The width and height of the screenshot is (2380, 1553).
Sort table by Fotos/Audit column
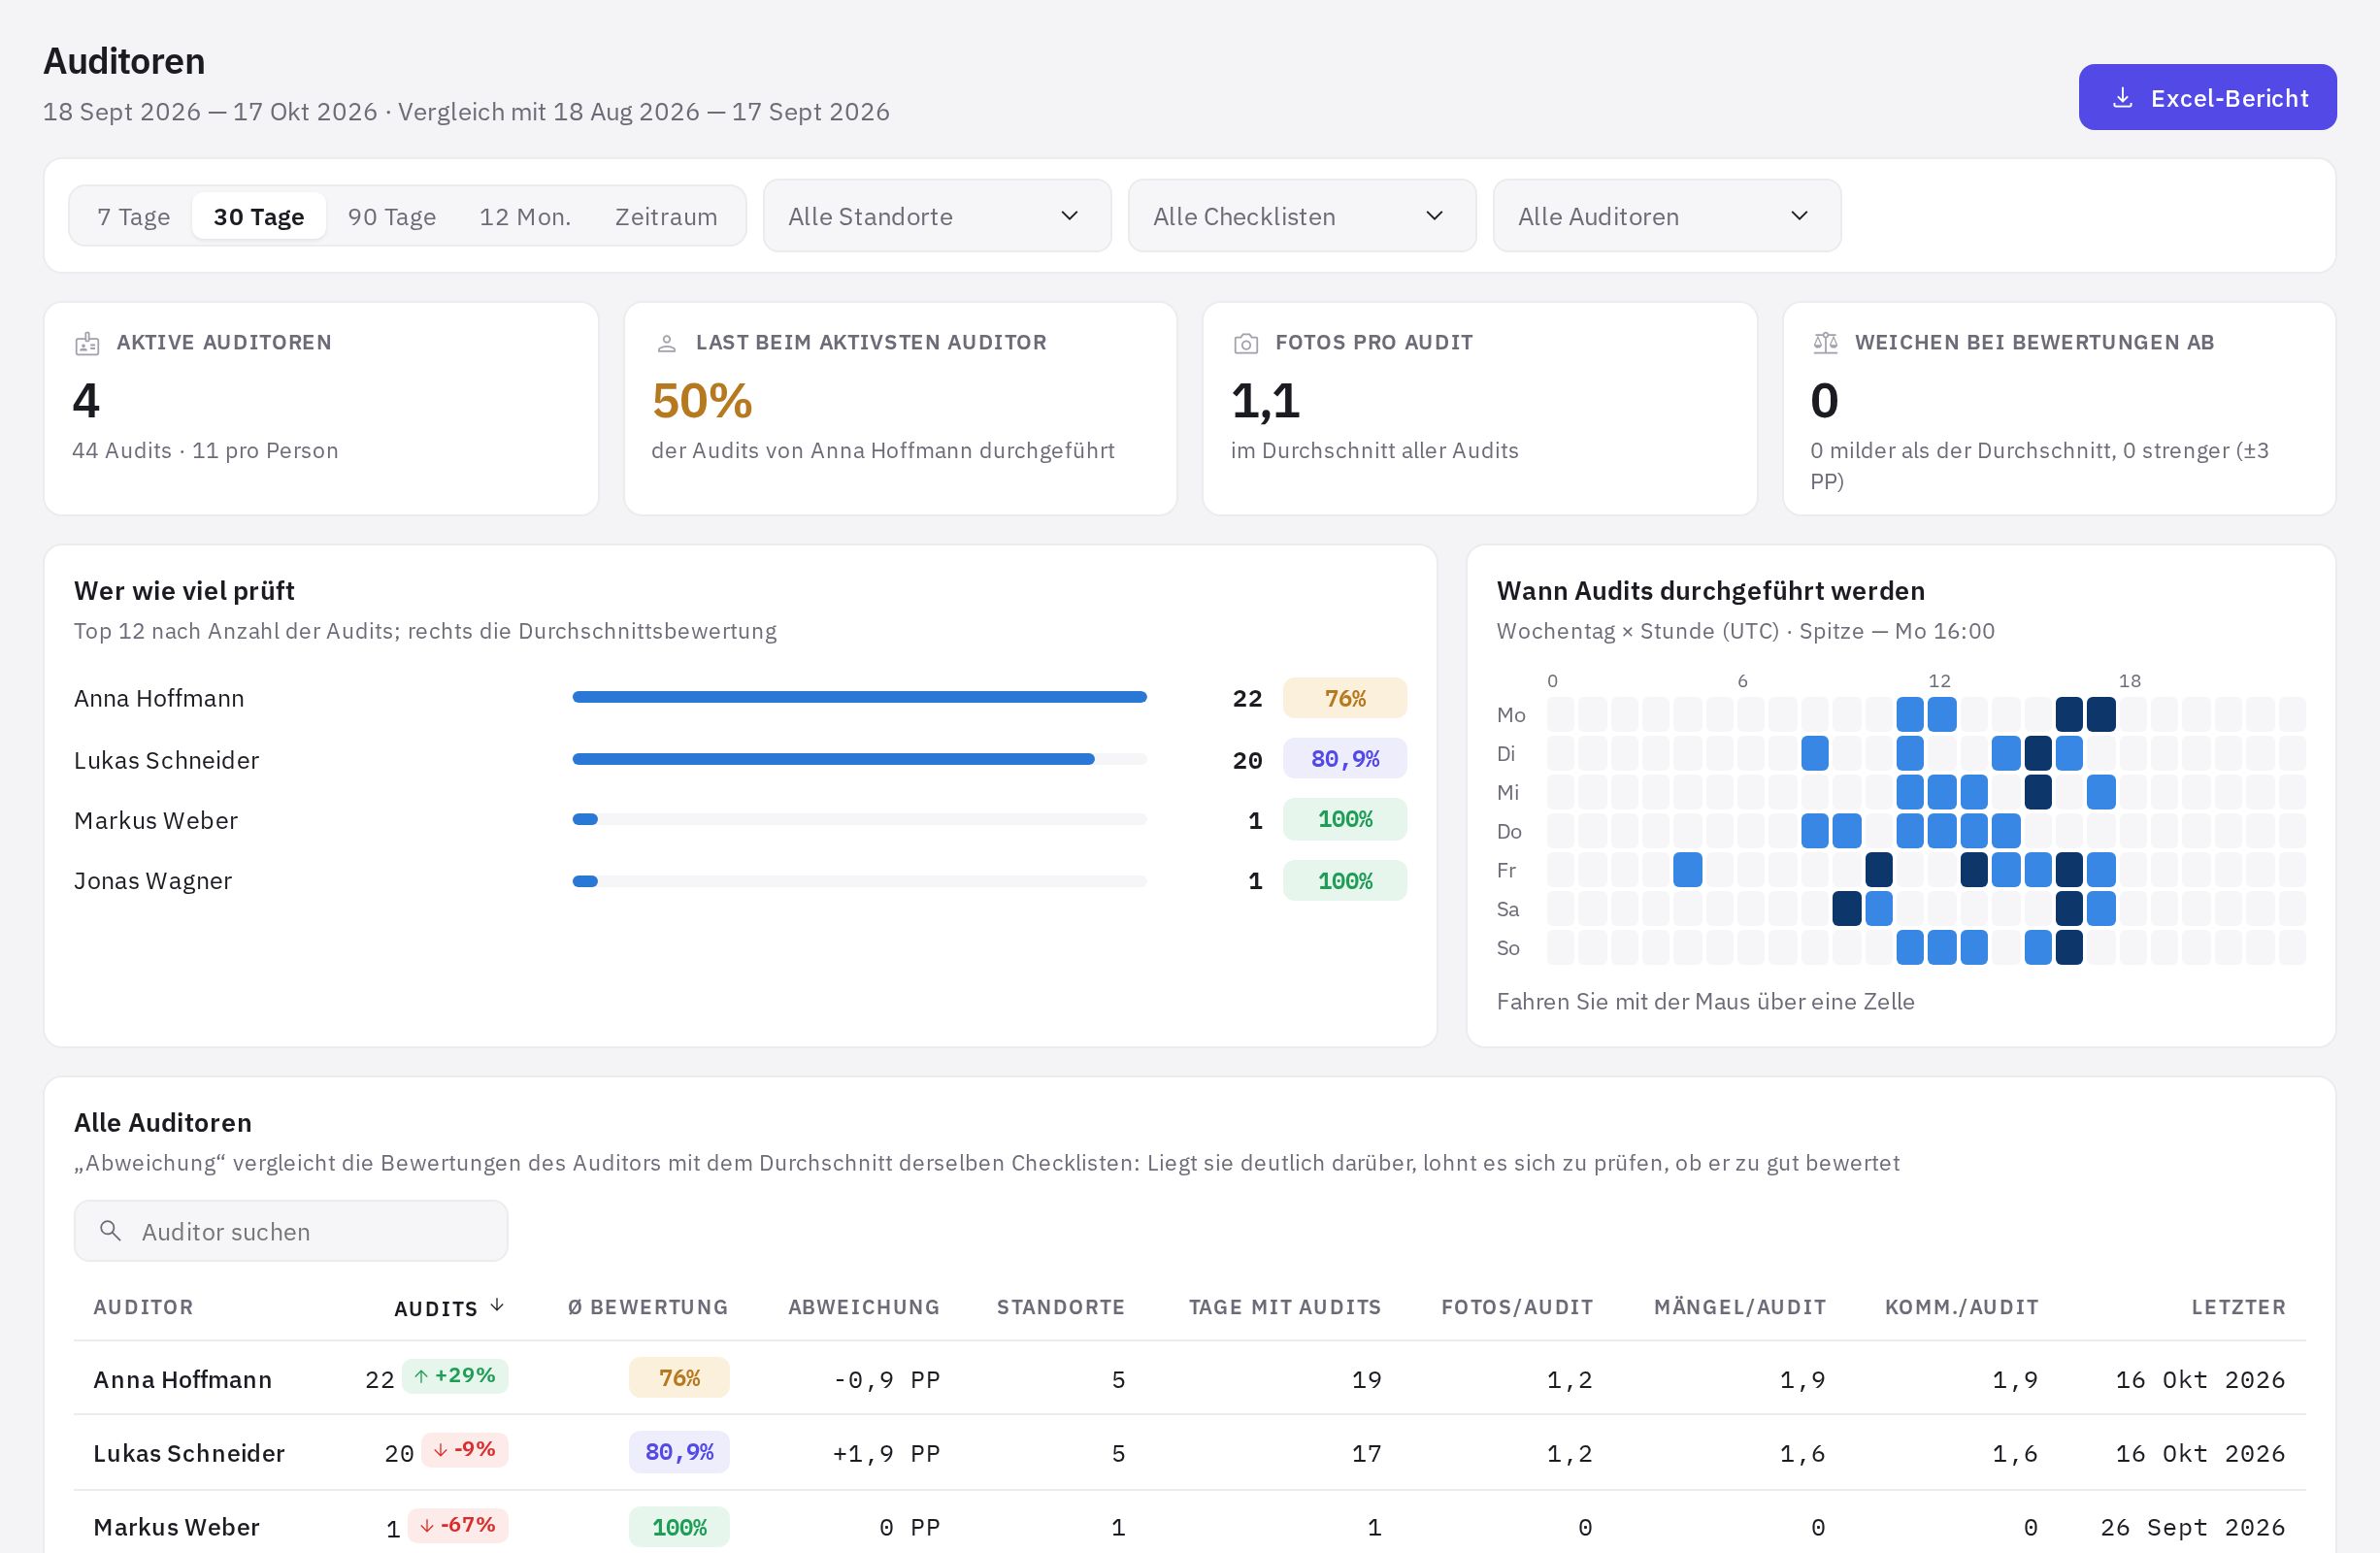coord(1517,1307)
